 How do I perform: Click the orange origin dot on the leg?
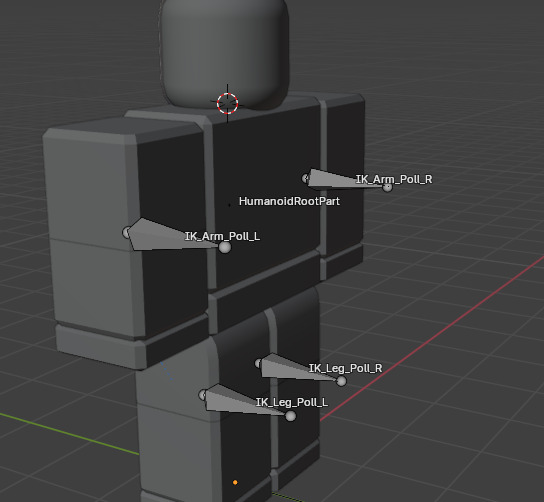[235, 482]
